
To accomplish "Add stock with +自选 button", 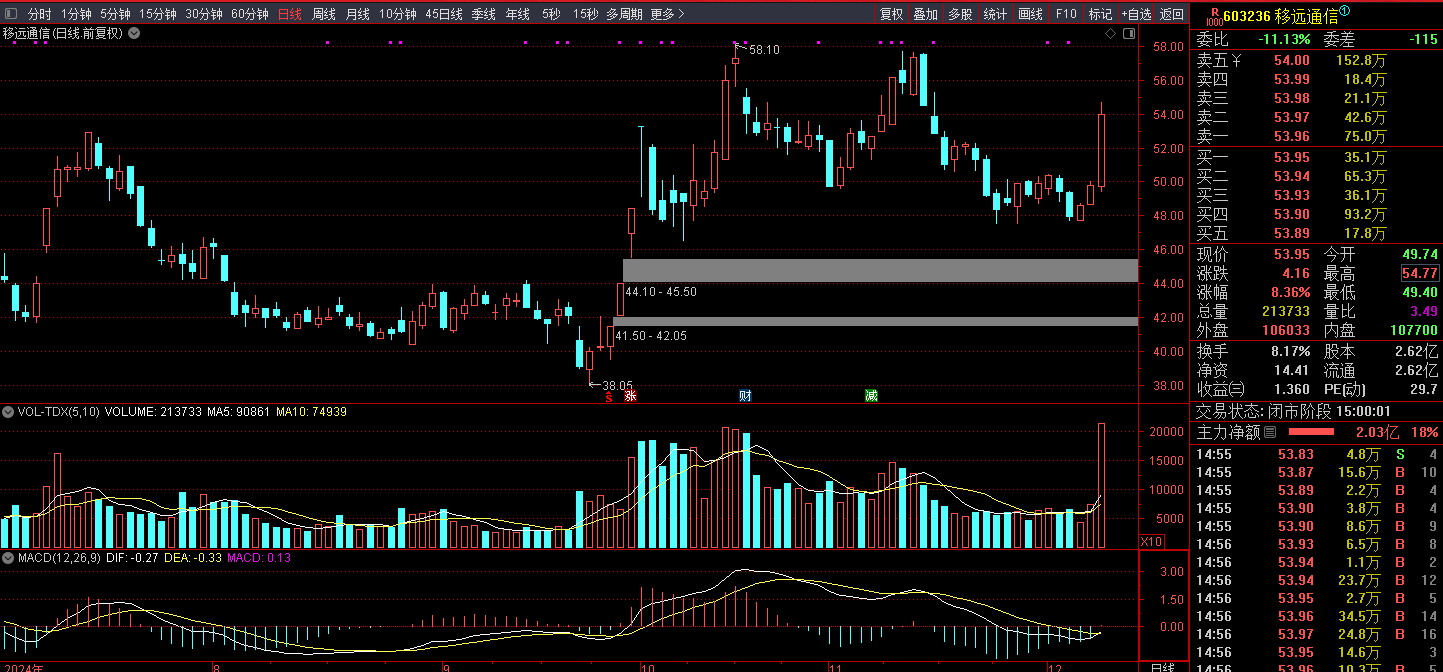I will [x=1136, y=14].
